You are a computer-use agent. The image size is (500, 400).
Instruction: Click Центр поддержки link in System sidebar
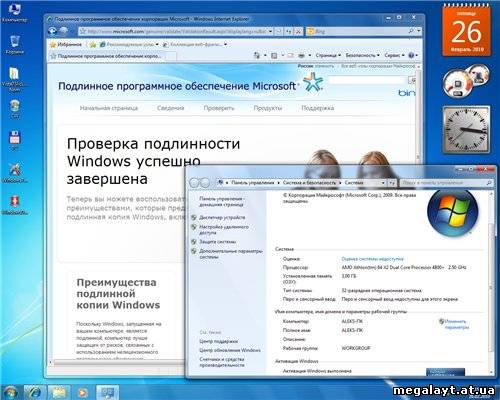point(218,341)
